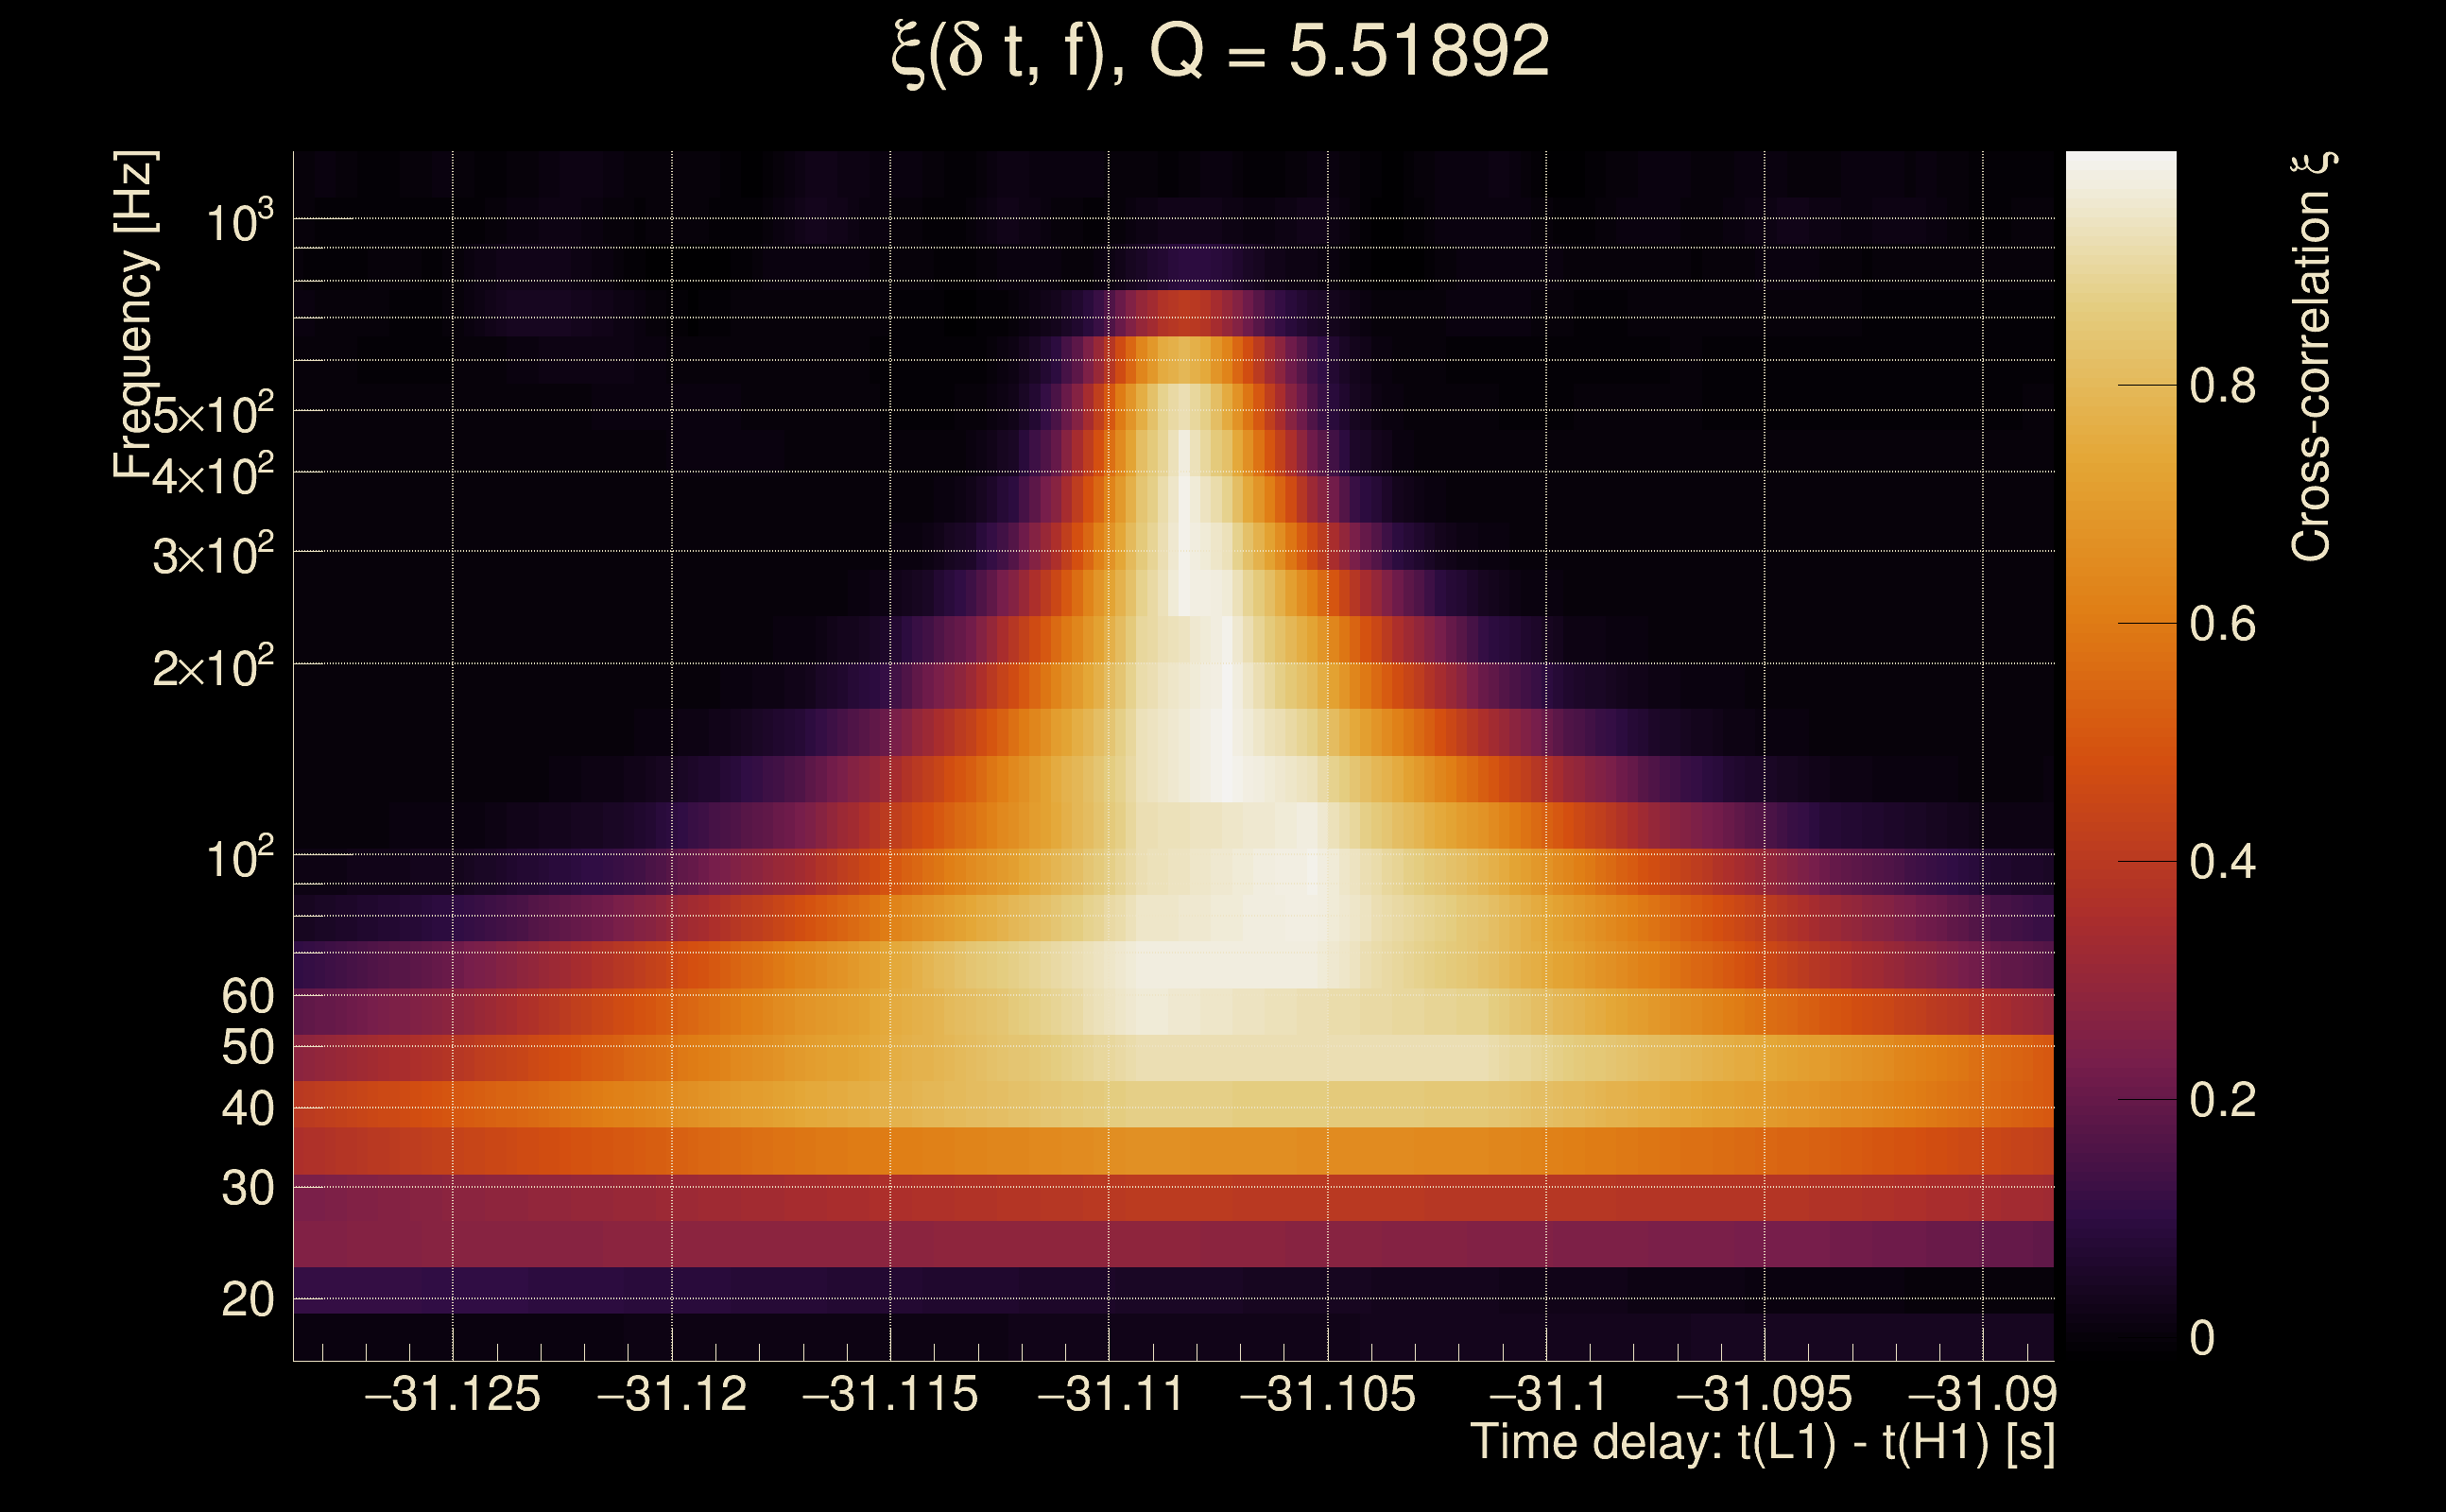Click the time delay t(L1) - t(H1) axis title
The width and height of the screenshot is (2446, 1512).
1762,1443
